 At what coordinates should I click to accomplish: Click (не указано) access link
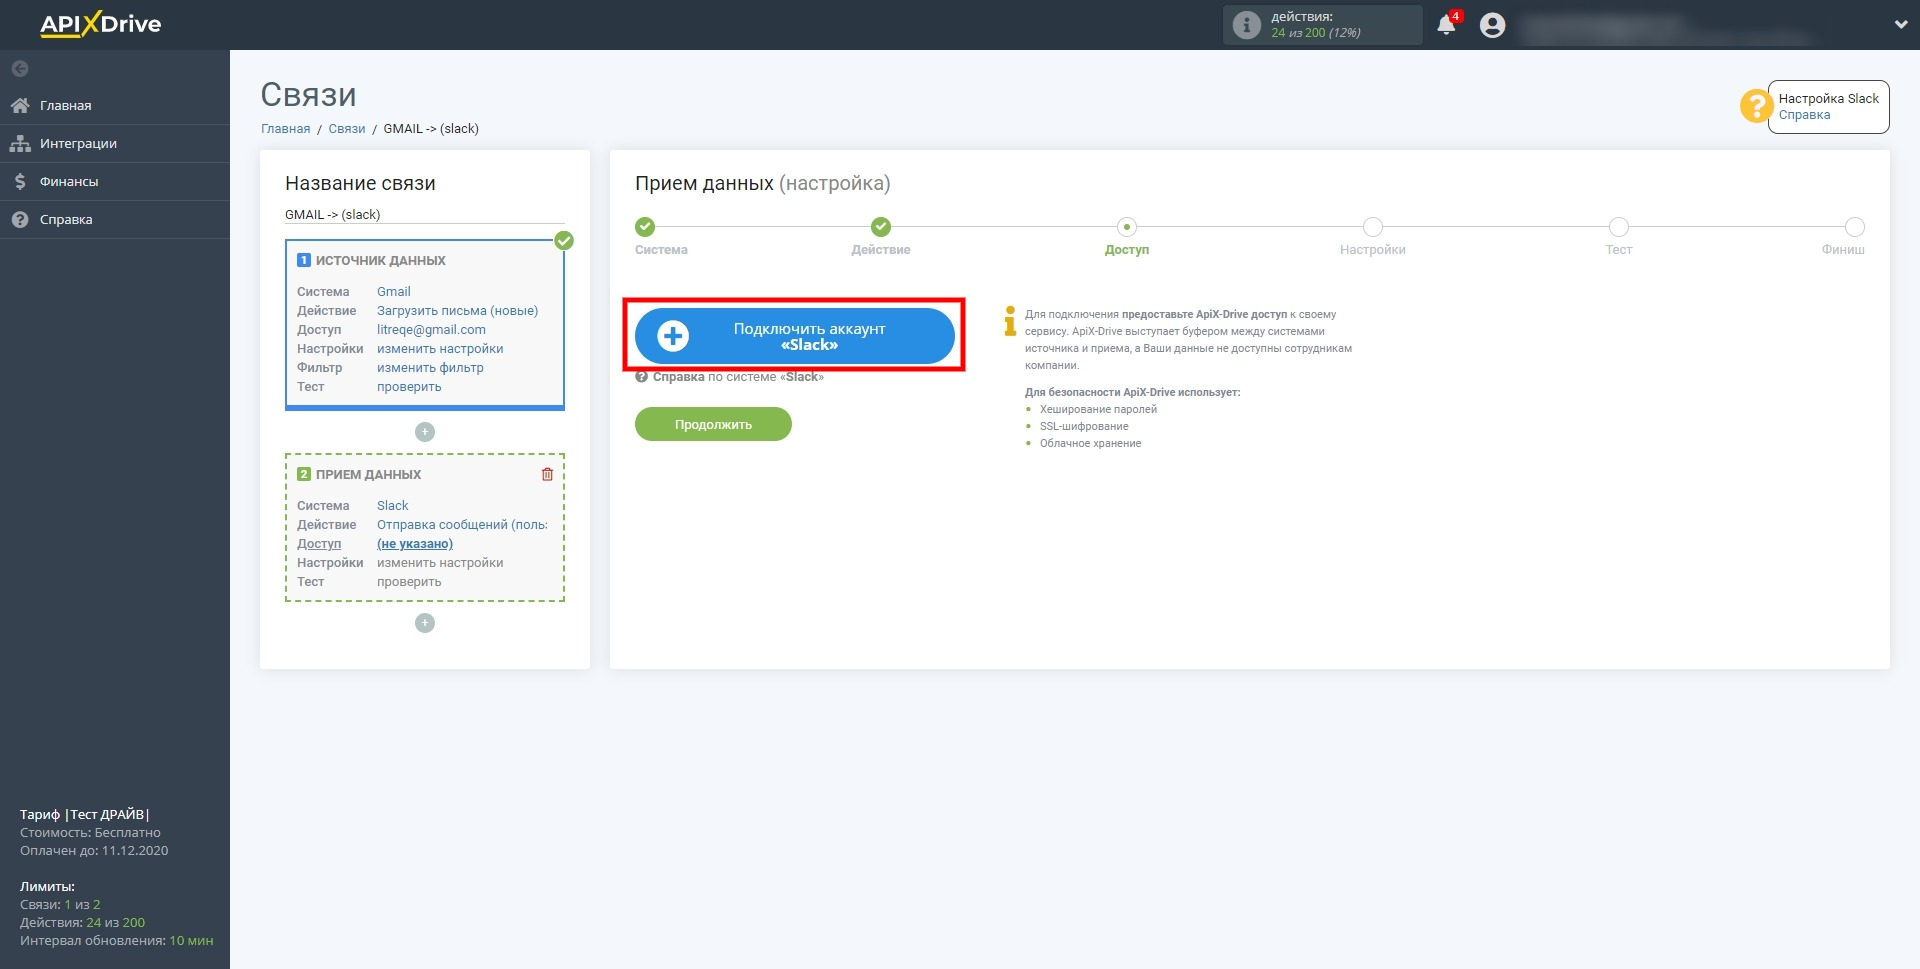pyautogui.click(x=415, y=544)
